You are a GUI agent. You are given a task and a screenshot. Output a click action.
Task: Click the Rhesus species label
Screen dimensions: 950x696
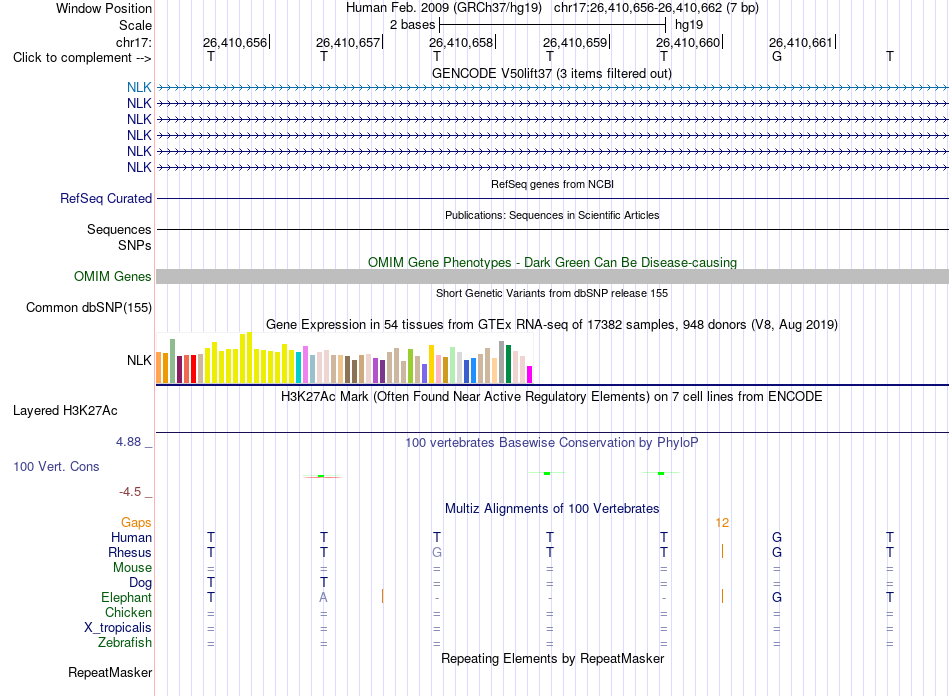tap(130, 552)
